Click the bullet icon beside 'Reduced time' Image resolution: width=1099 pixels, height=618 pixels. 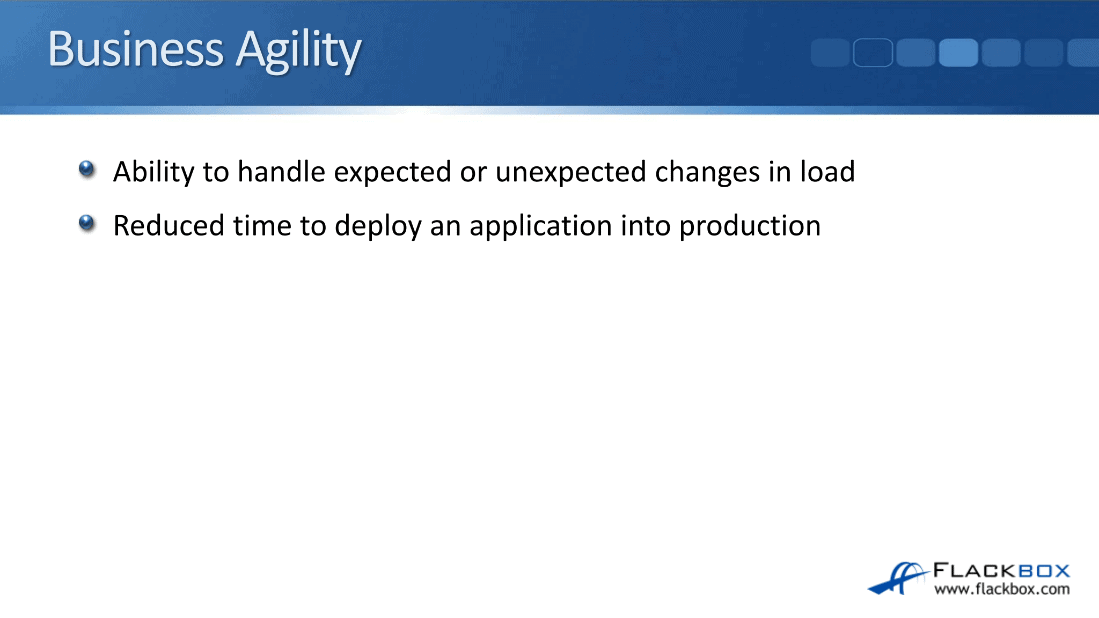tap(88, 223)
